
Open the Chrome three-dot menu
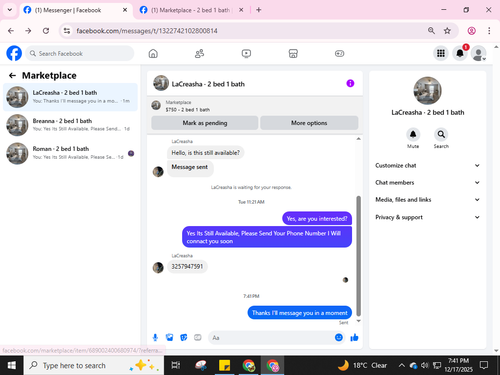click(x=489, y=31)
